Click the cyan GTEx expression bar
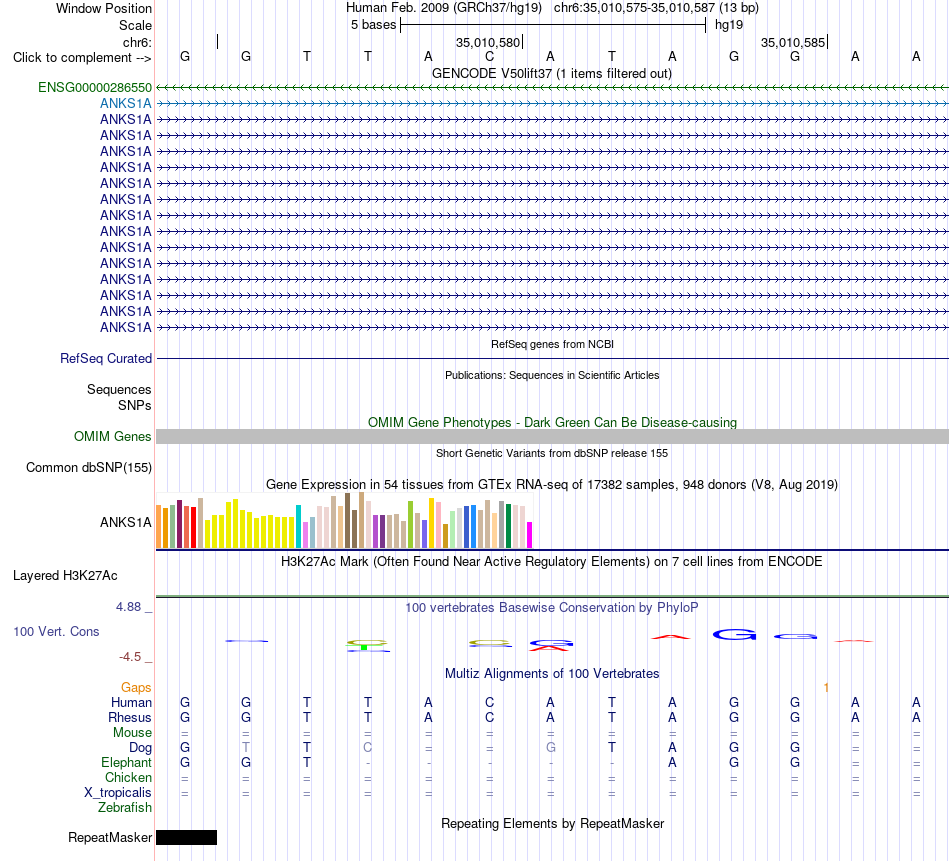This screenshot has height=861, width=950. [x=298, y=527]
